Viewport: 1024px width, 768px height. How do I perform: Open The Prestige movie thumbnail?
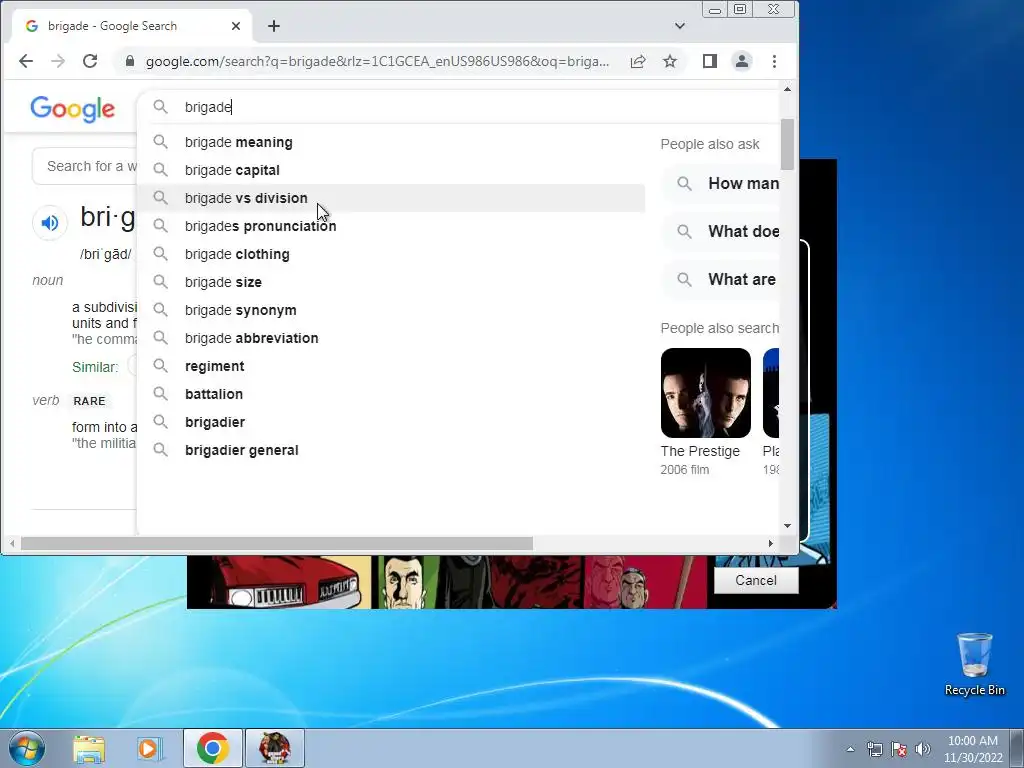click(x=706, y=392)
